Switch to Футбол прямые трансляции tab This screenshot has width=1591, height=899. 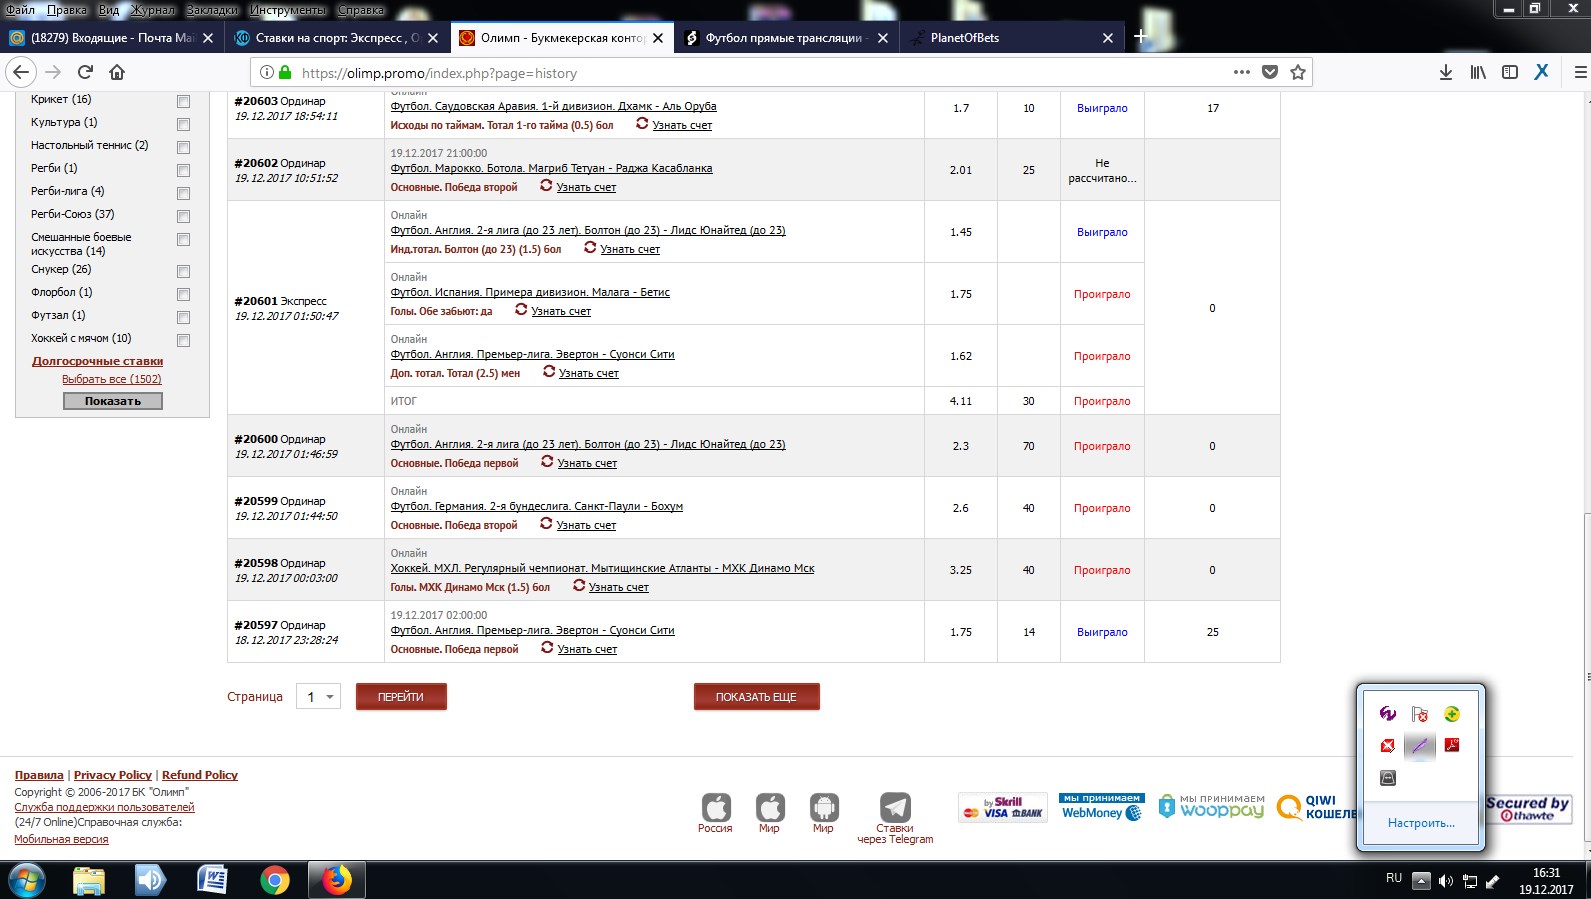786,37
